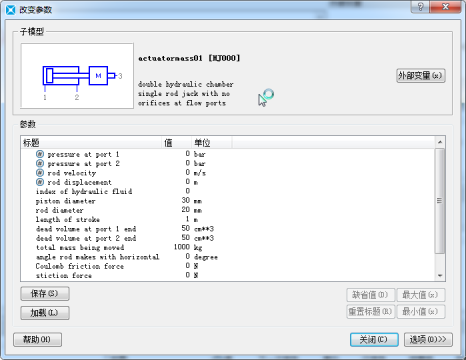Click the state icon beside rod velocity
Screen dimensions: 466x360
click(40, 173)
